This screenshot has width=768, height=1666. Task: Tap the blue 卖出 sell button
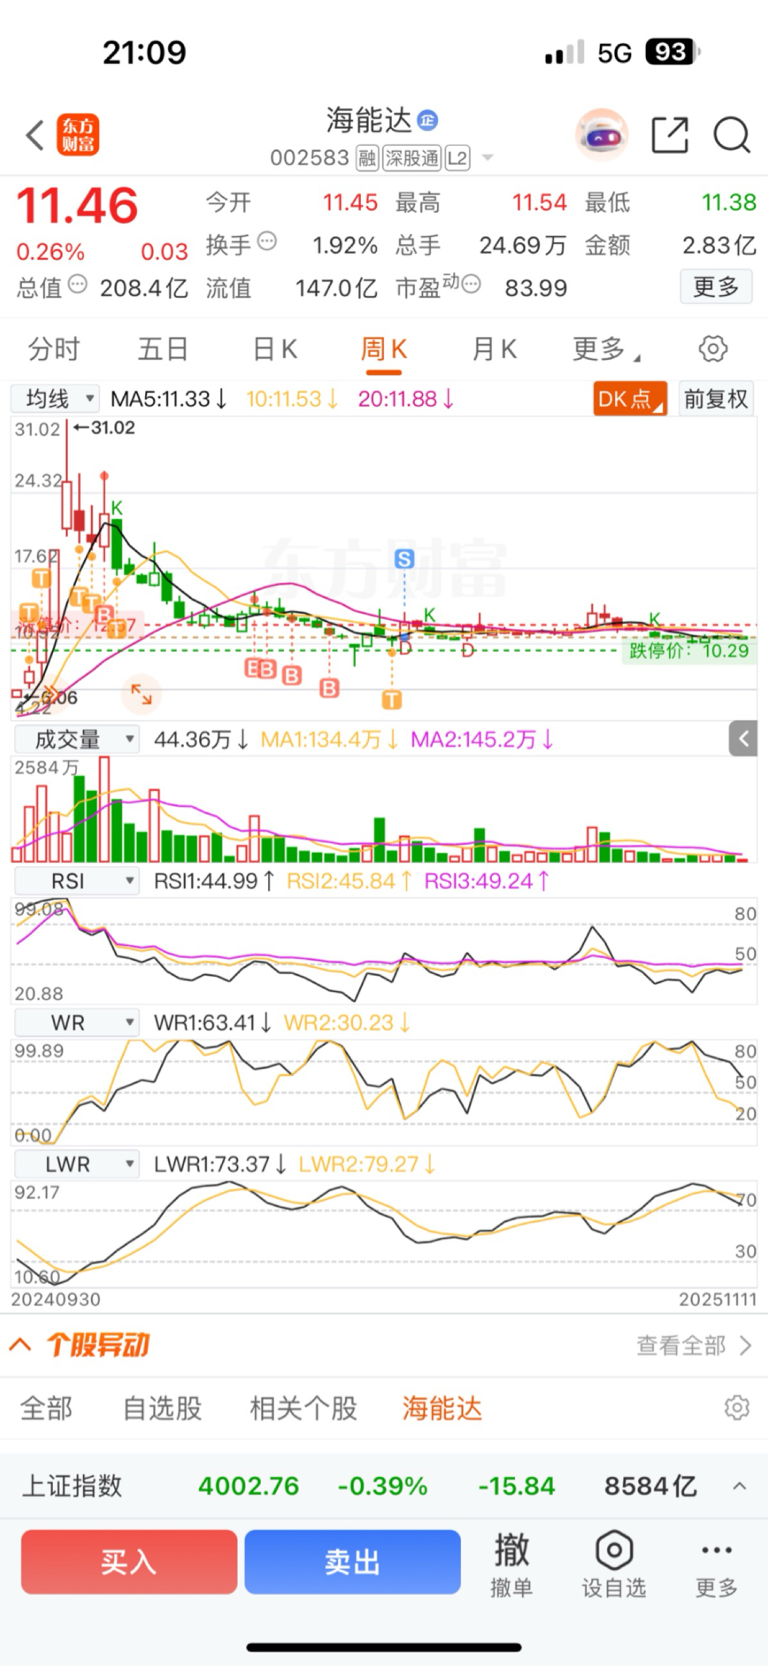coord(353,1561)
